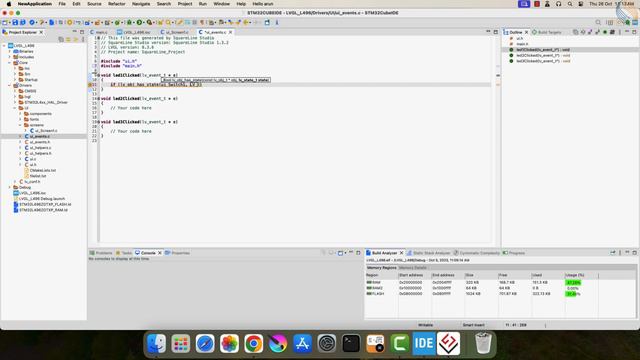Viewport: 640px width, 360px height.
Task: Open Finder from the Dock
Action: click(x=157, y=343)
